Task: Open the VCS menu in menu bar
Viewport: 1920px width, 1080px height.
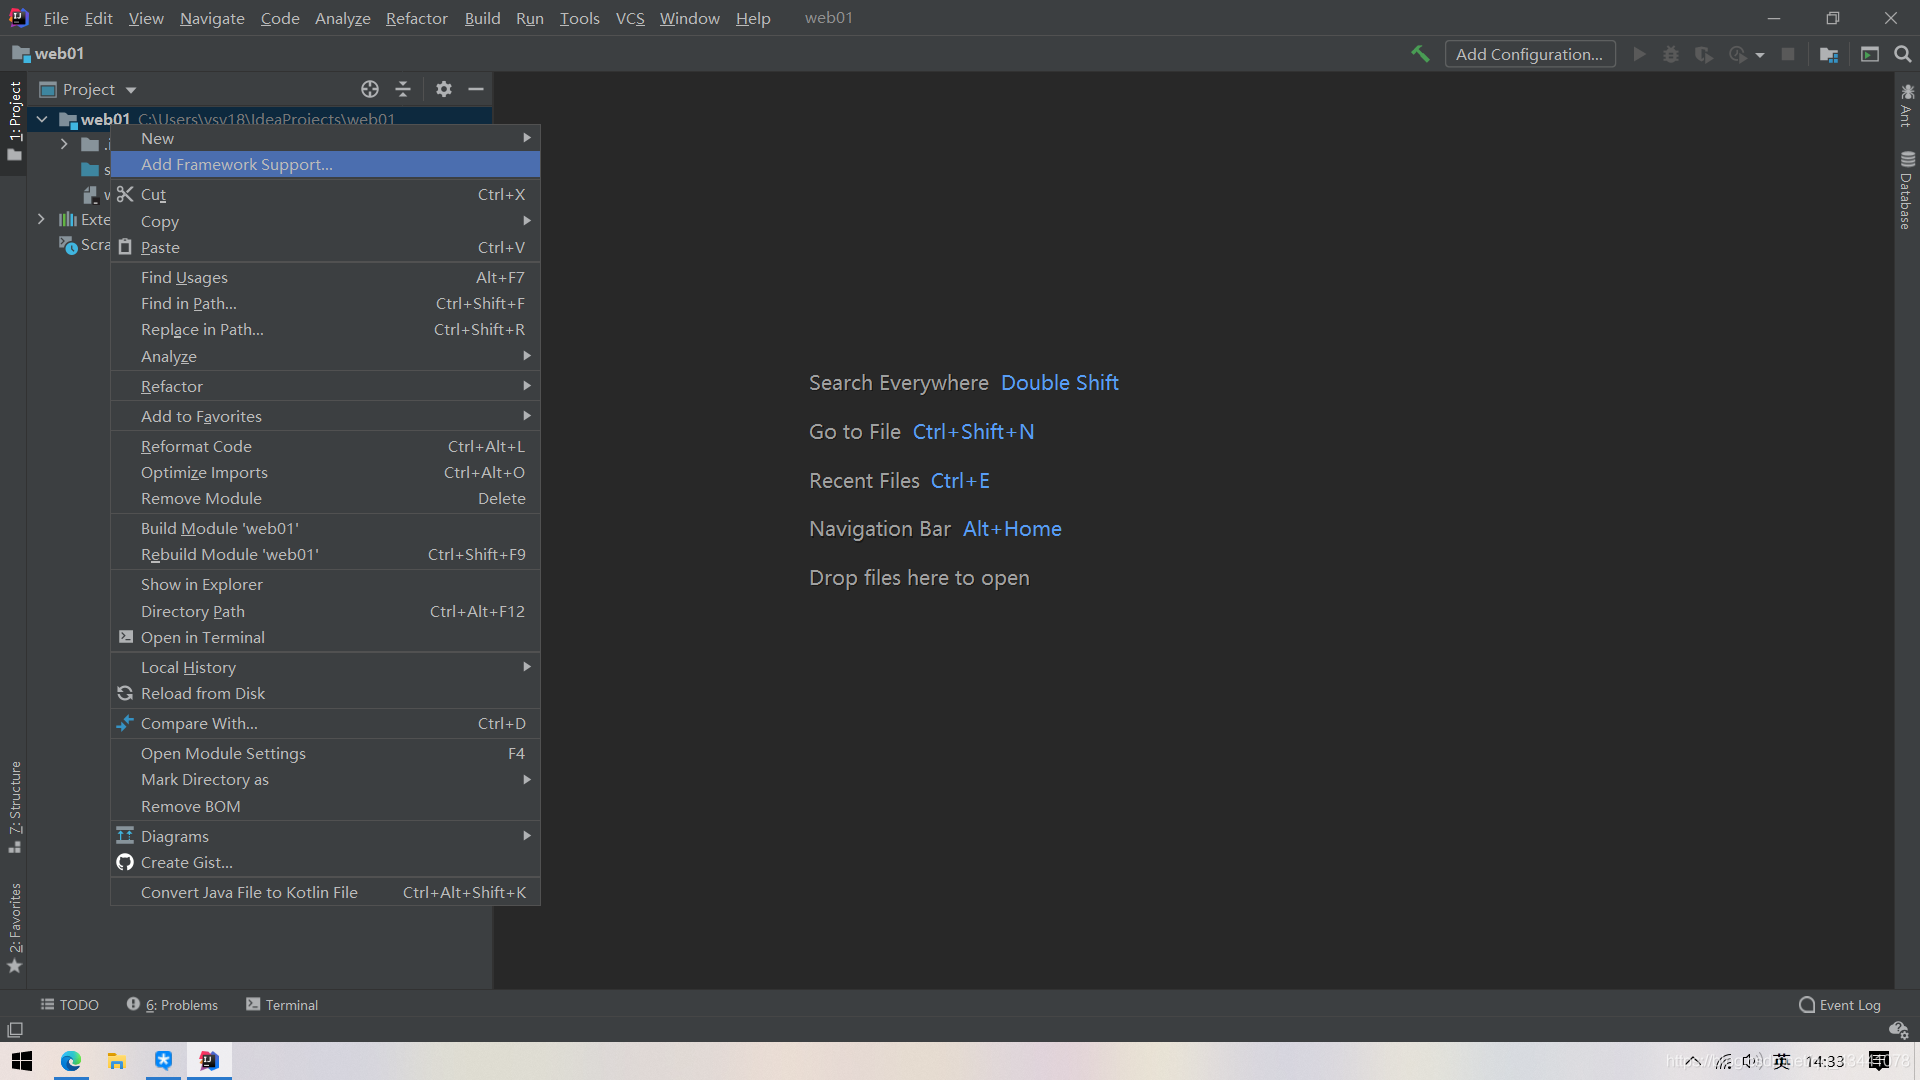Action: coord(630,17)
